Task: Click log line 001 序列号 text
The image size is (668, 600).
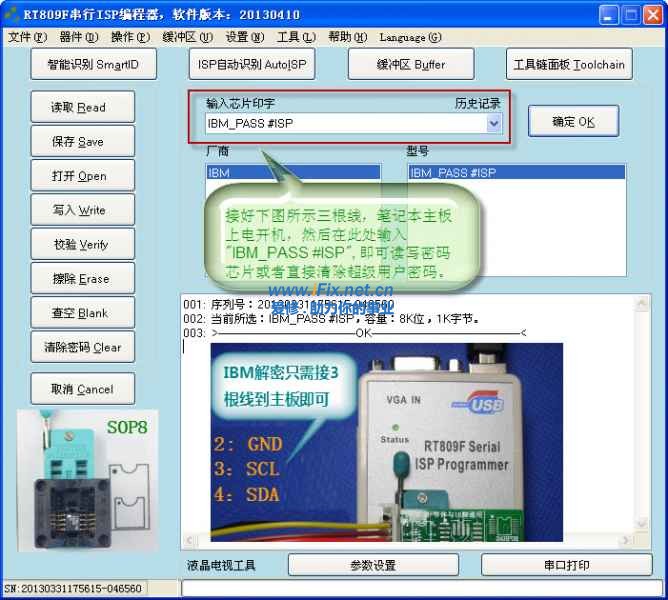Action: click(x=289, y=305)
